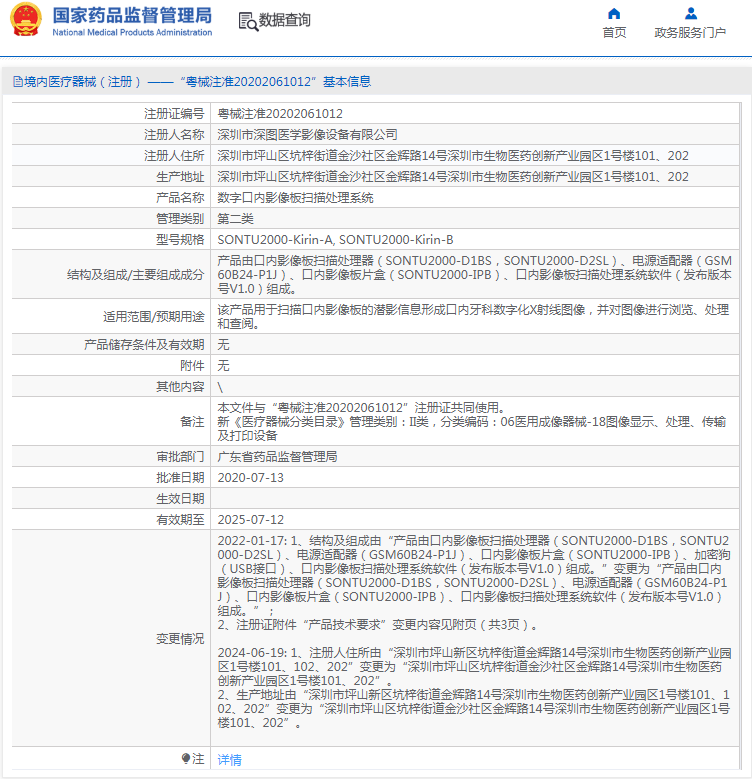Click the 第二类 management class value
Screen dimensions: 752x779
tap(235, 219)
